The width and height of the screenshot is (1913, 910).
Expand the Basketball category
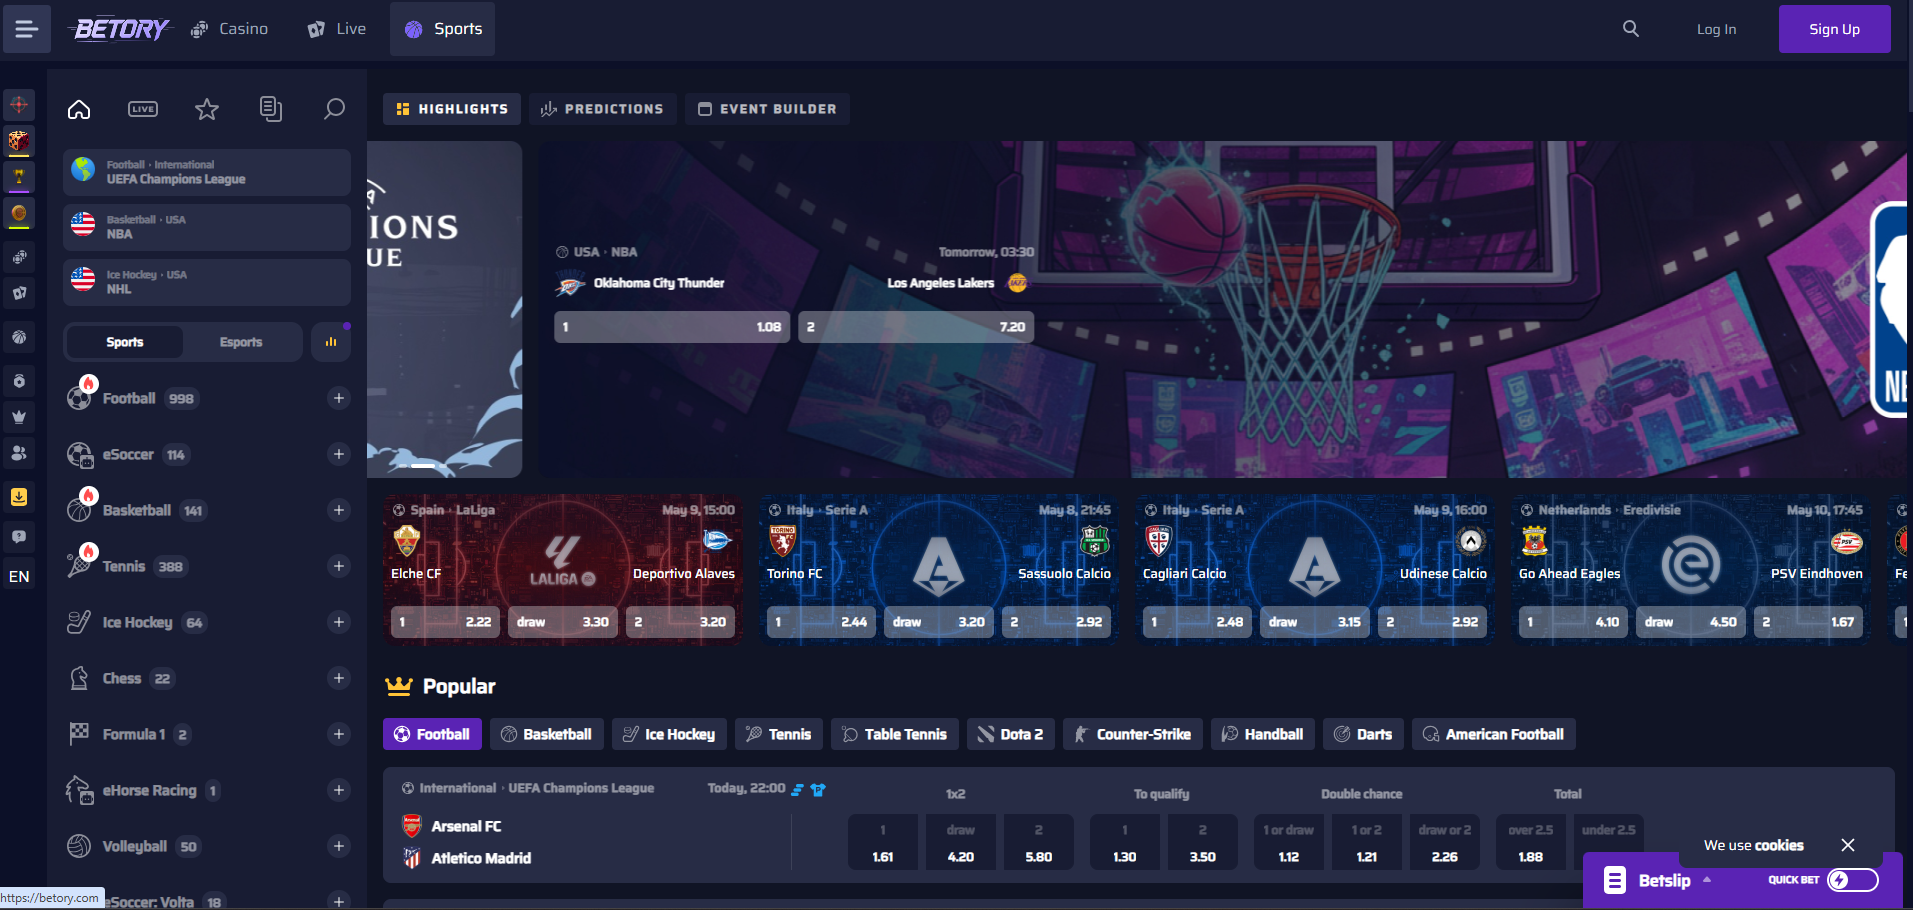click(x=339, y=510)
